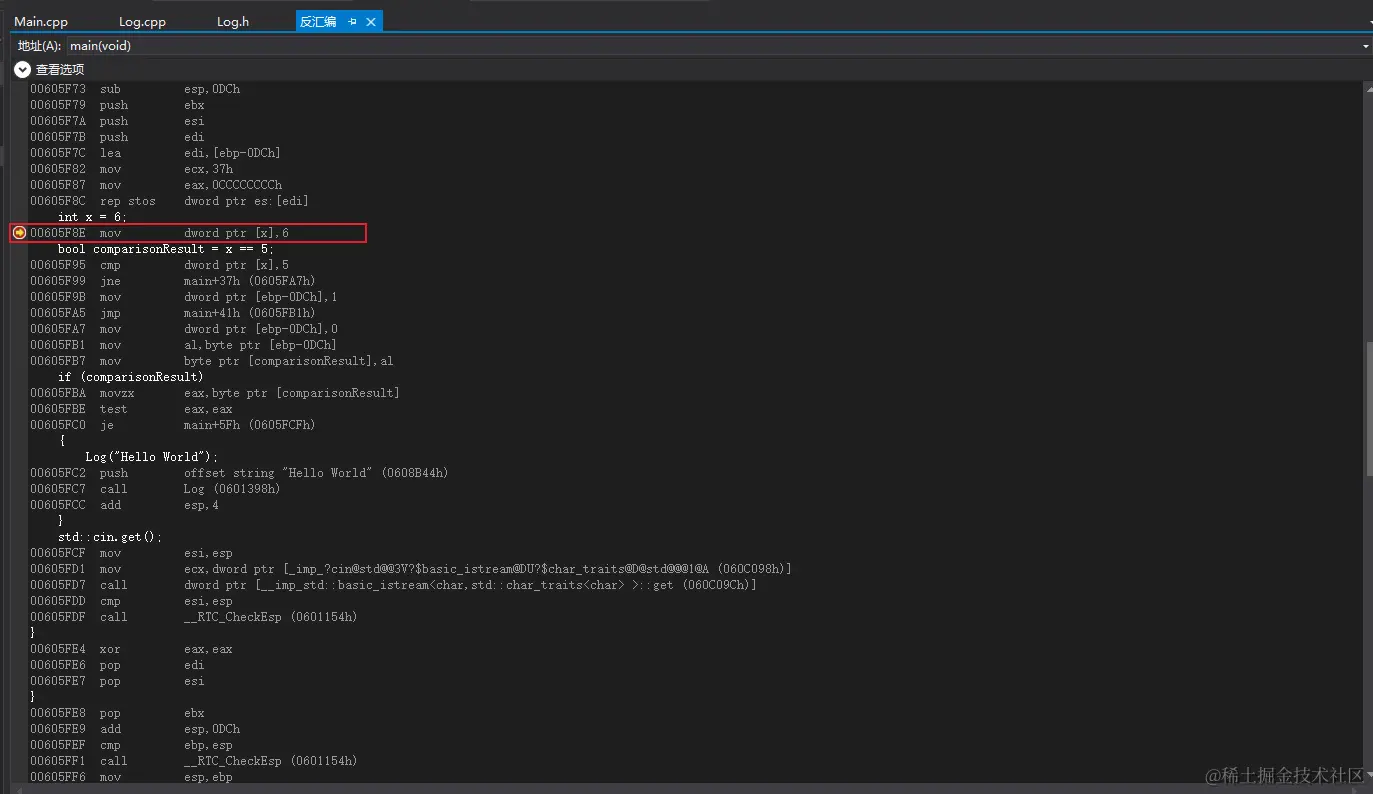Screen dimensions: 1373x794
Task: Click the je instruction at 00605FC0
Action: click(172, 425)
